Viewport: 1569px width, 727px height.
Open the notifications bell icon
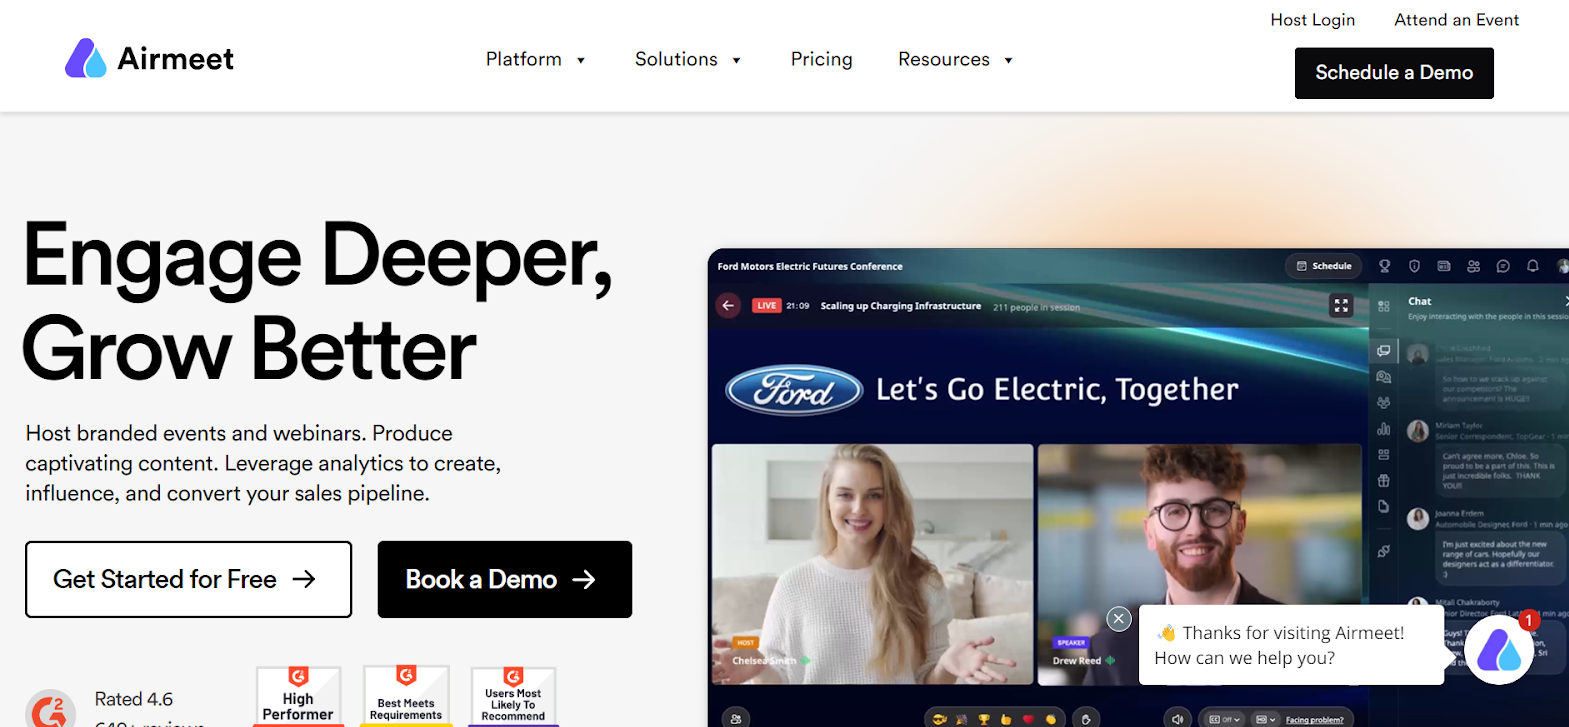click(1532, 266)
